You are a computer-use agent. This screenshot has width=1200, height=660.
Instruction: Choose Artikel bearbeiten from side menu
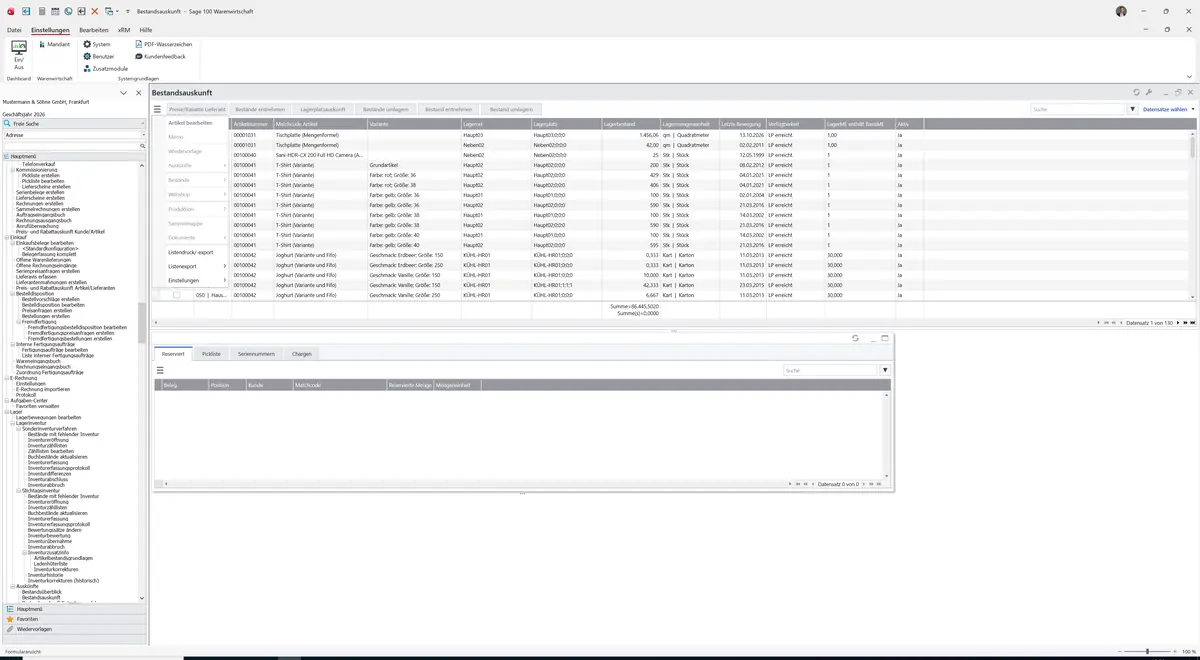tap(190, 123)
